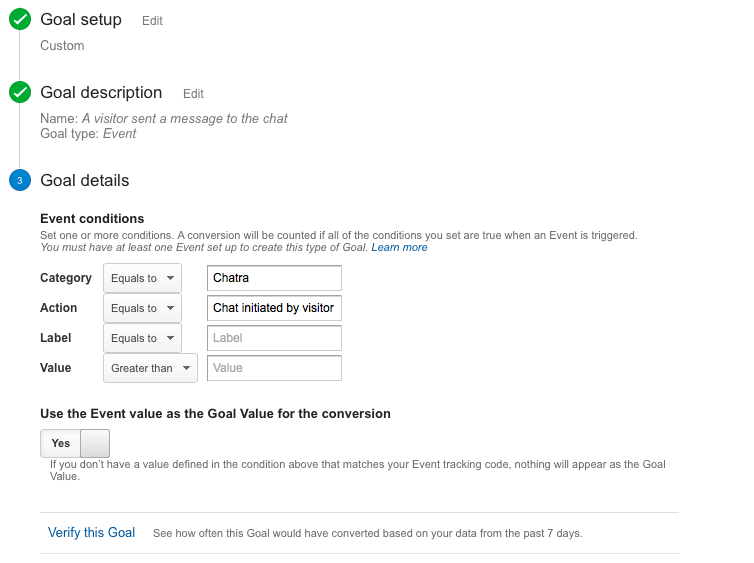Click the Action field with Chat initiated text

[274, 308]
